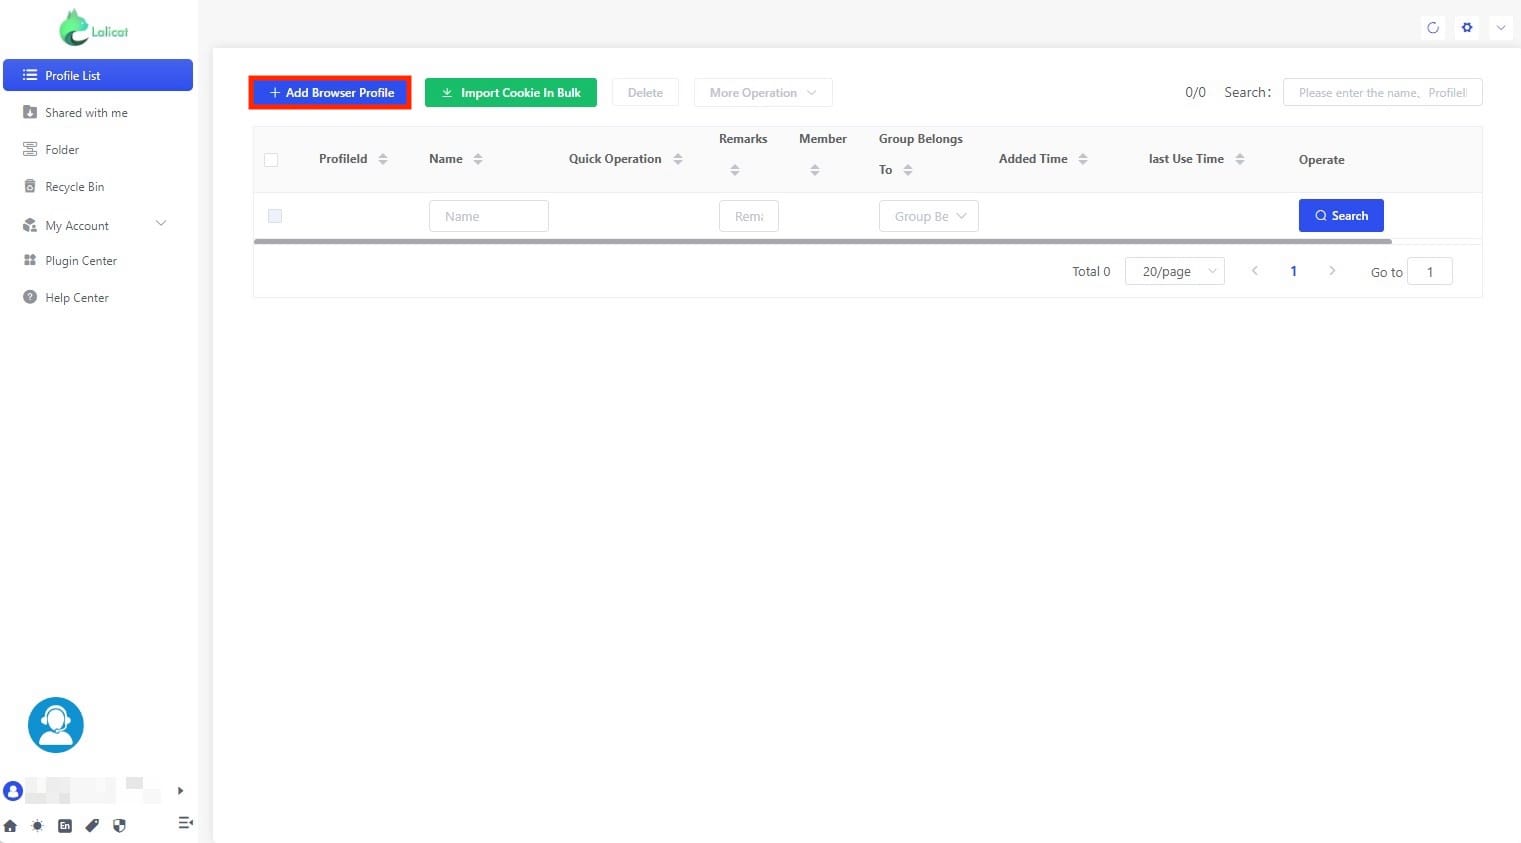Open the customer support chat avatar
1521x843 pixels.
55,724
